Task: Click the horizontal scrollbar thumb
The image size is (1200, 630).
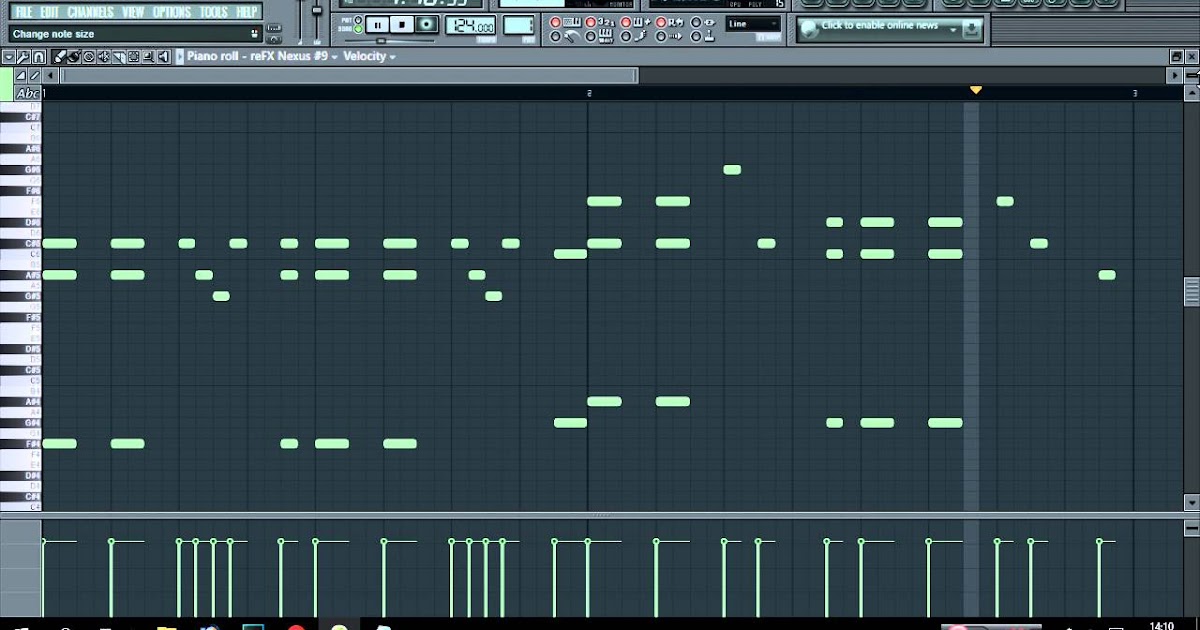Action: (x=349, y=75)
